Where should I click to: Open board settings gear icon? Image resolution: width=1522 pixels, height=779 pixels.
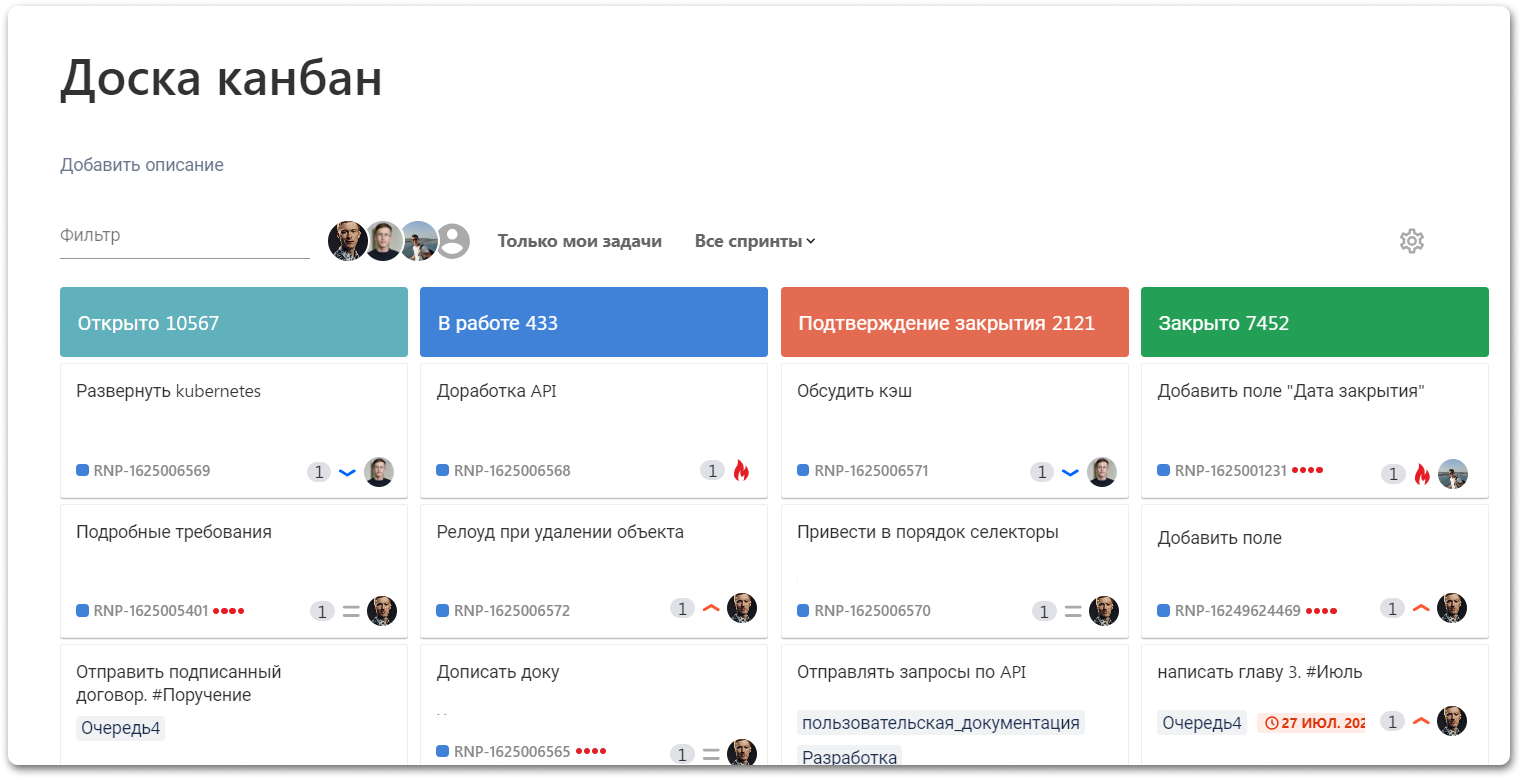coord(1411,241)
